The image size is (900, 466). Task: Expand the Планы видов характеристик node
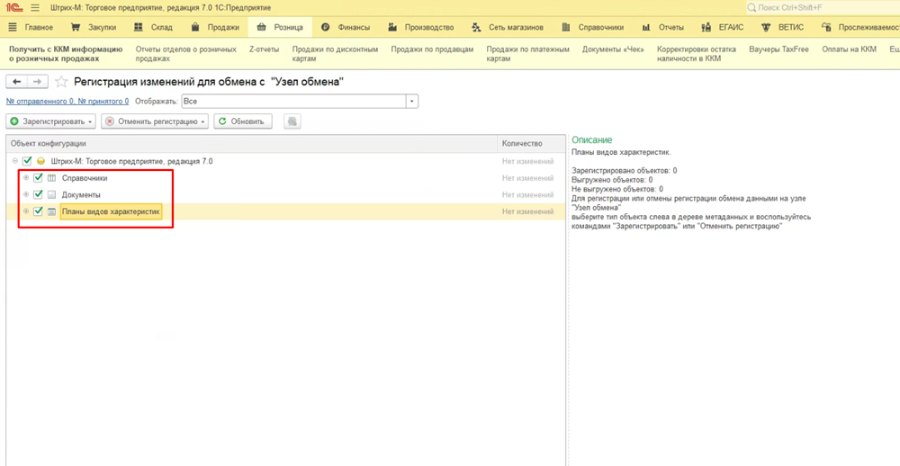[26, 212]
